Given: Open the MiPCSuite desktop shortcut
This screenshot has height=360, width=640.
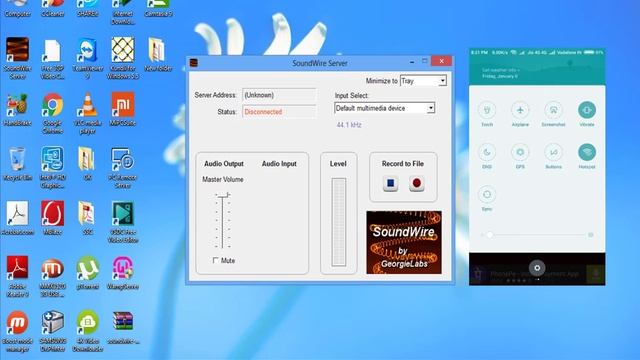Looking at the screenshot, I should [122, 109].
